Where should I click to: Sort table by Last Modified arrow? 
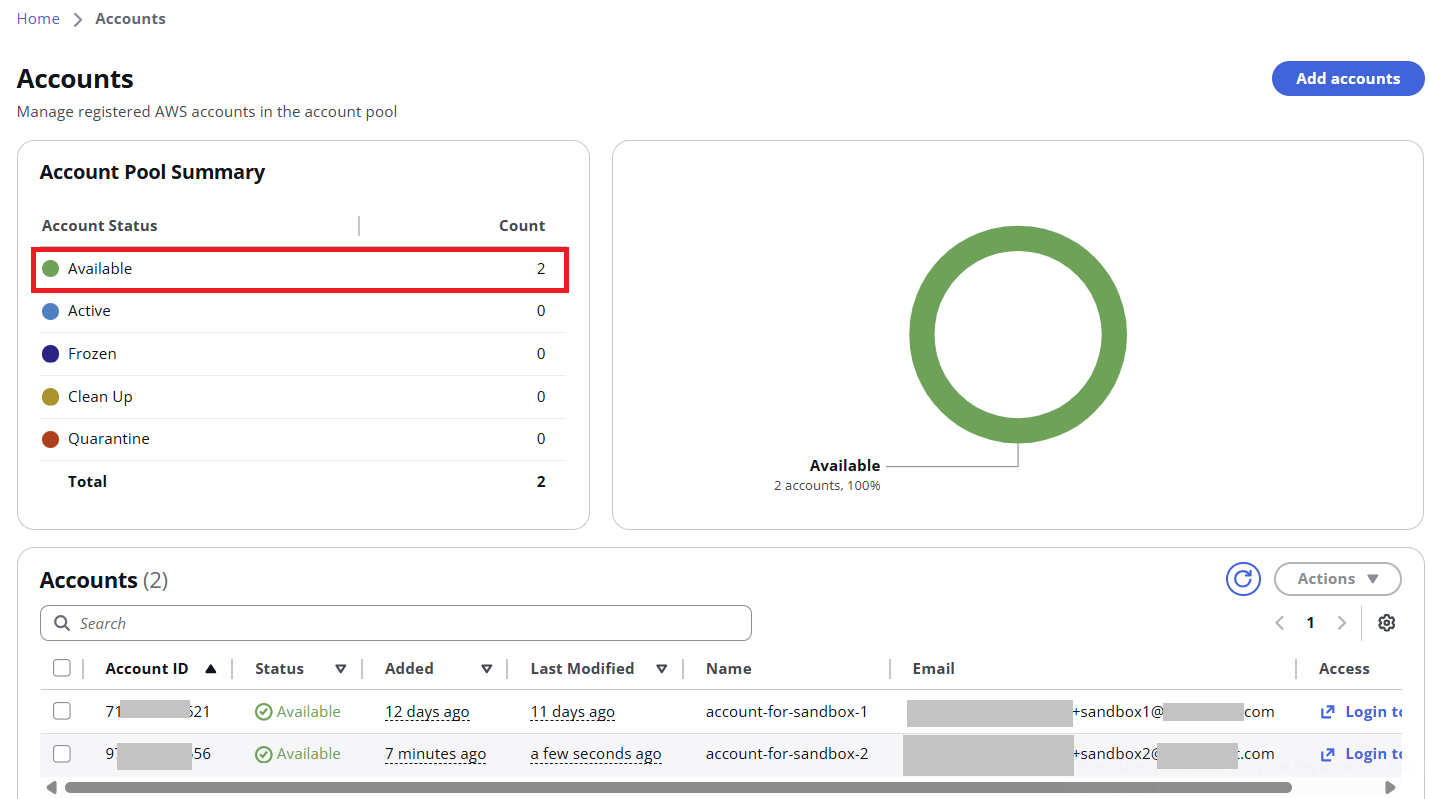661,669
